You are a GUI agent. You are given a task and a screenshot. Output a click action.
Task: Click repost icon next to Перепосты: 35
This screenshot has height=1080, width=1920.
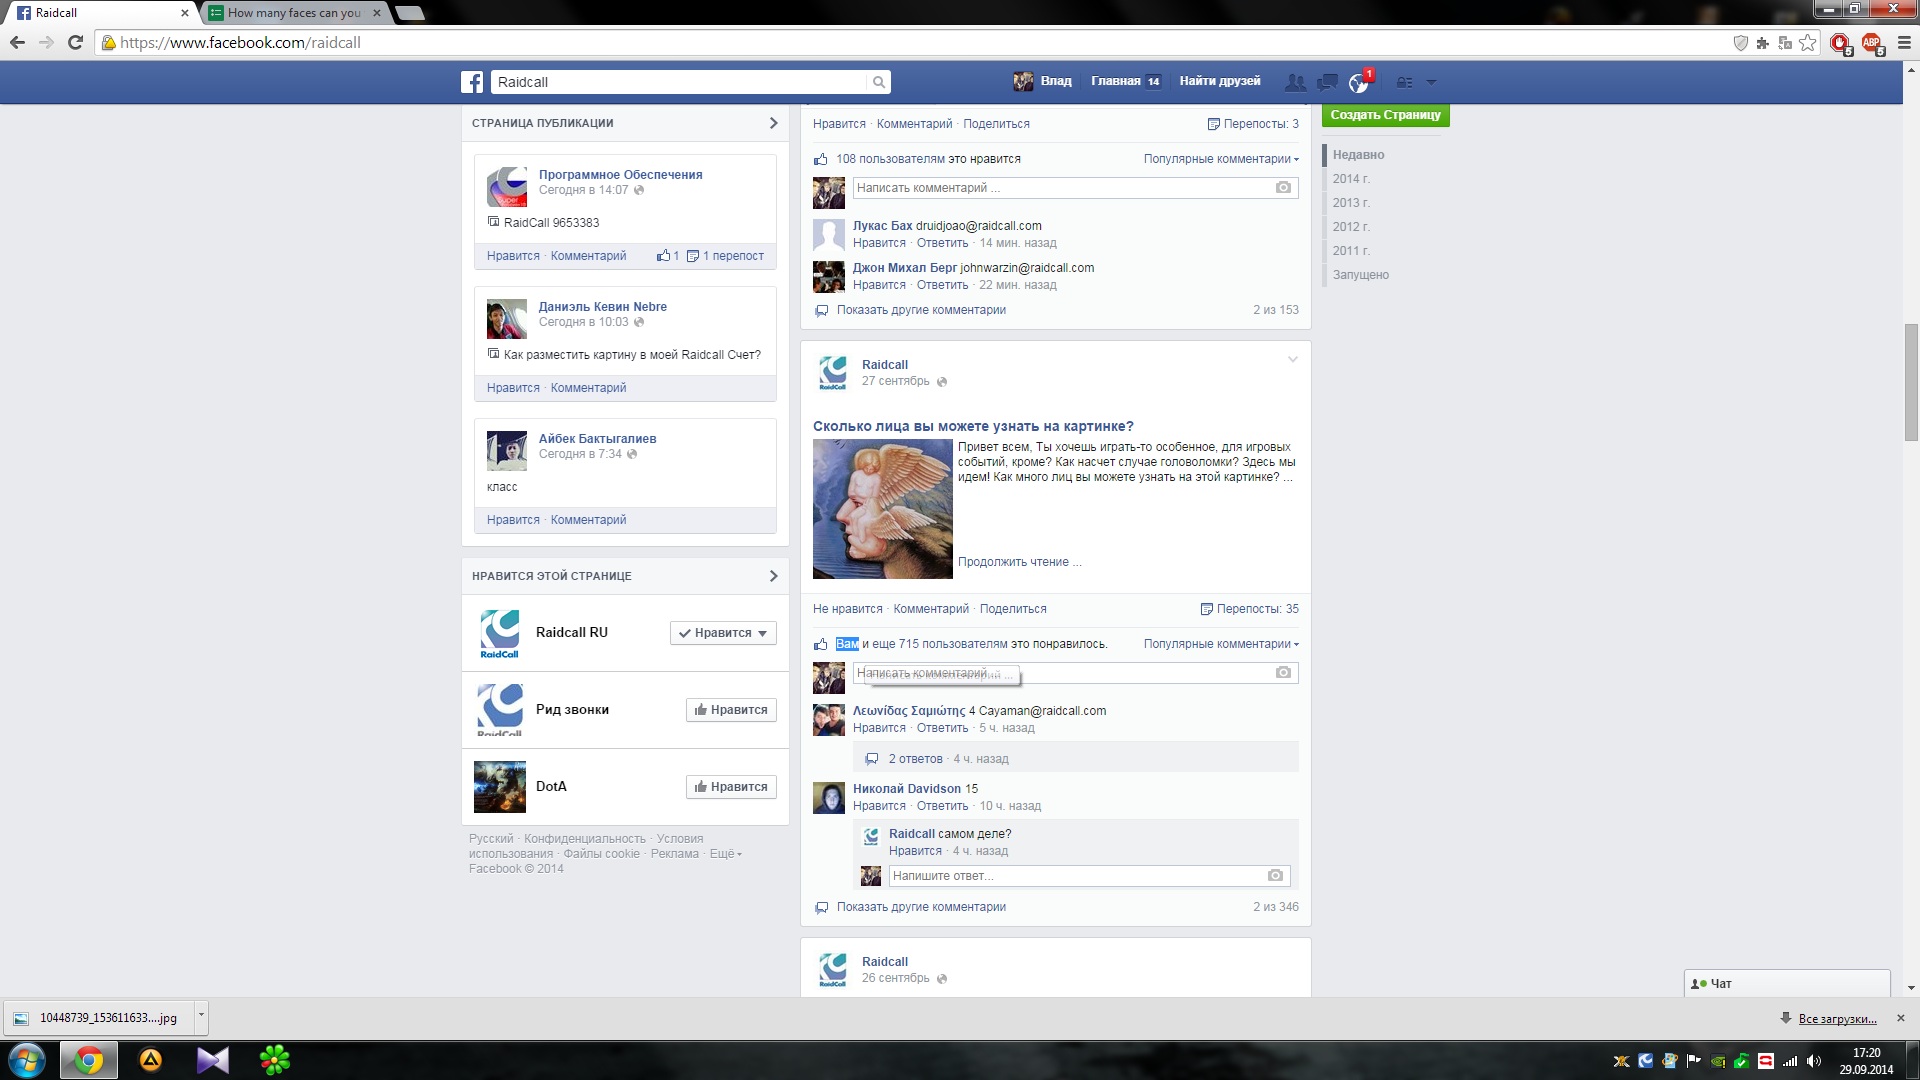coord(1206,609)
